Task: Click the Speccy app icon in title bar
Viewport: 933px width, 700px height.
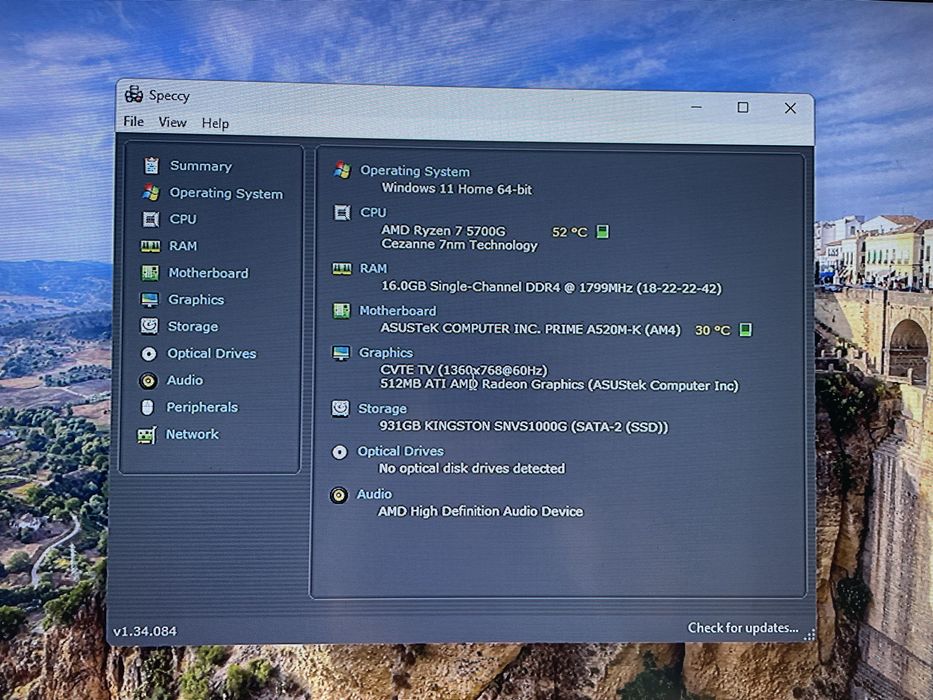Action: [x=134, y=94]
